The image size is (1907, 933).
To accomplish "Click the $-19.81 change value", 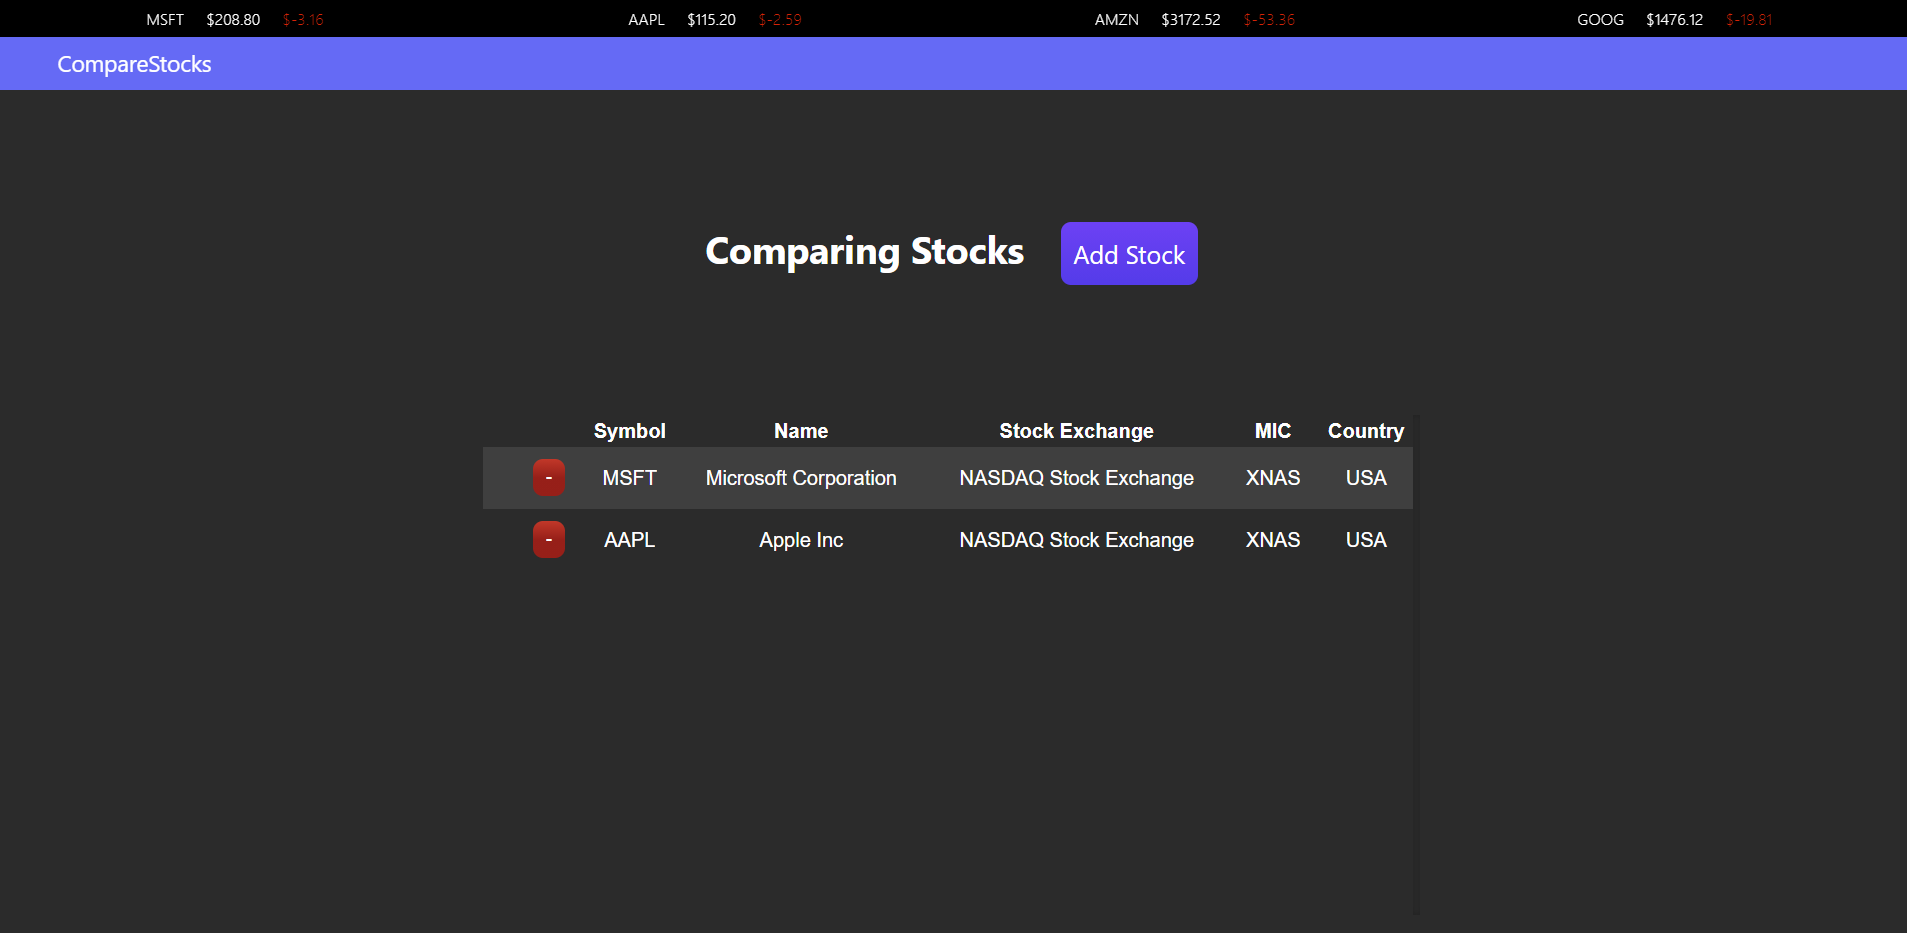I will pyautogui.click(x=1749, y=20).
